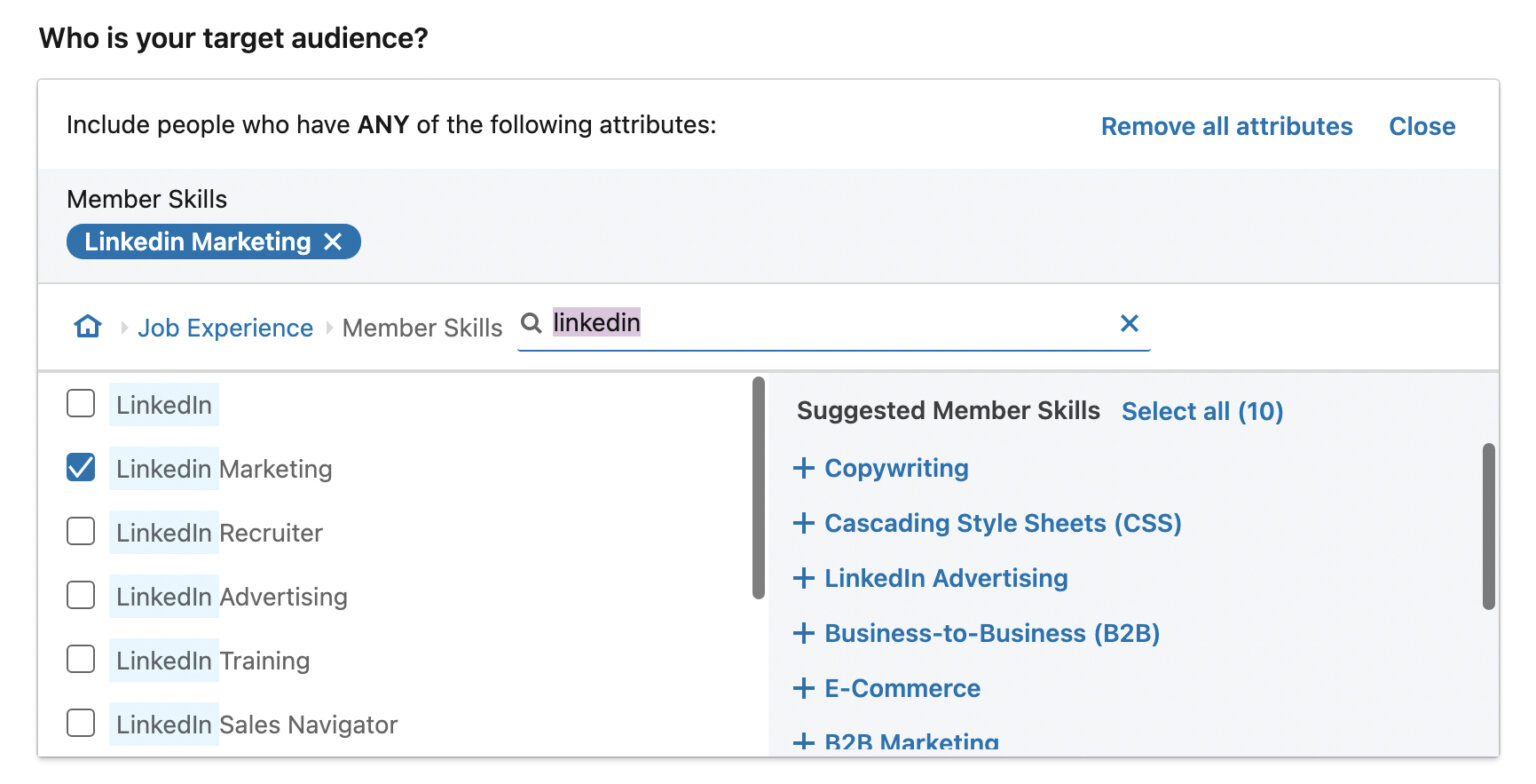This screenshot has height=784, width=1536.
Task: Check the plain LinkedIn skill checkbox
Action: click(x=80, y=403)
